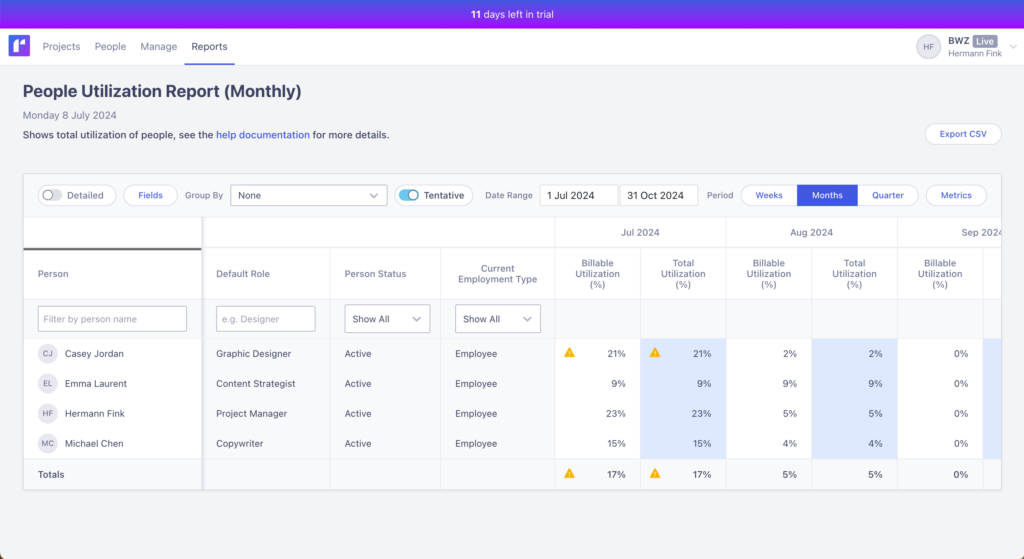Select the Reports tab
1024x559 pixels.
(210, 46)
